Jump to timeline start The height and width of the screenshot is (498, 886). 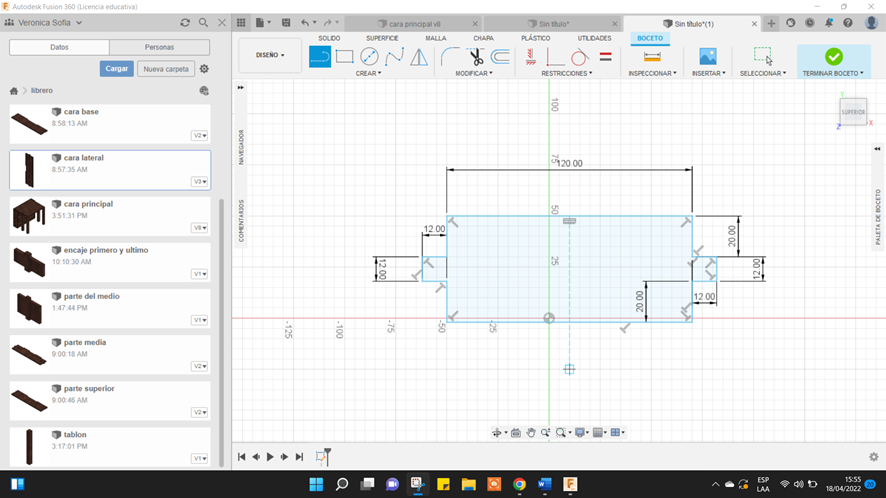[241, 457]
